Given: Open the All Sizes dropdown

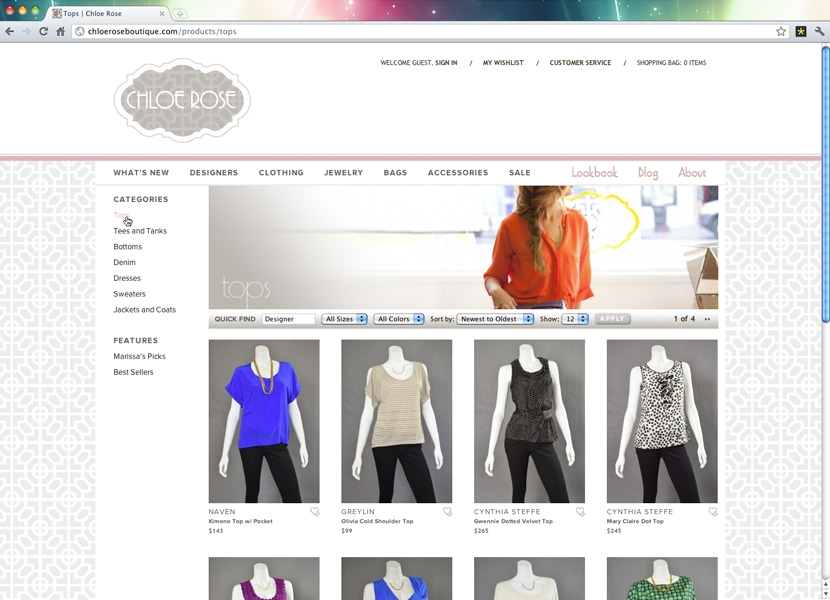Looking at the screenshot, I should tap(344, 319).
